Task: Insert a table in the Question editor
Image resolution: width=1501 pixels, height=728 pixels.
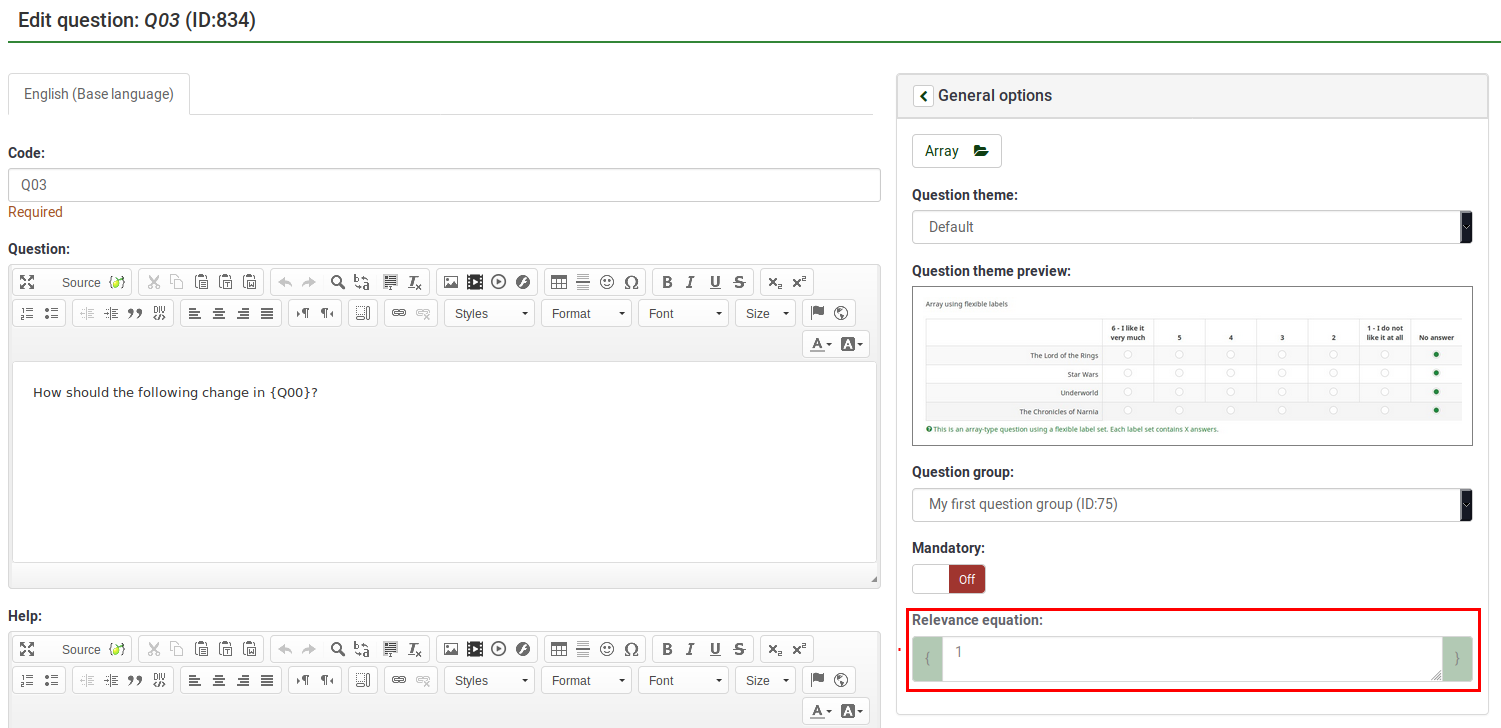Action: tap(559, 283)
